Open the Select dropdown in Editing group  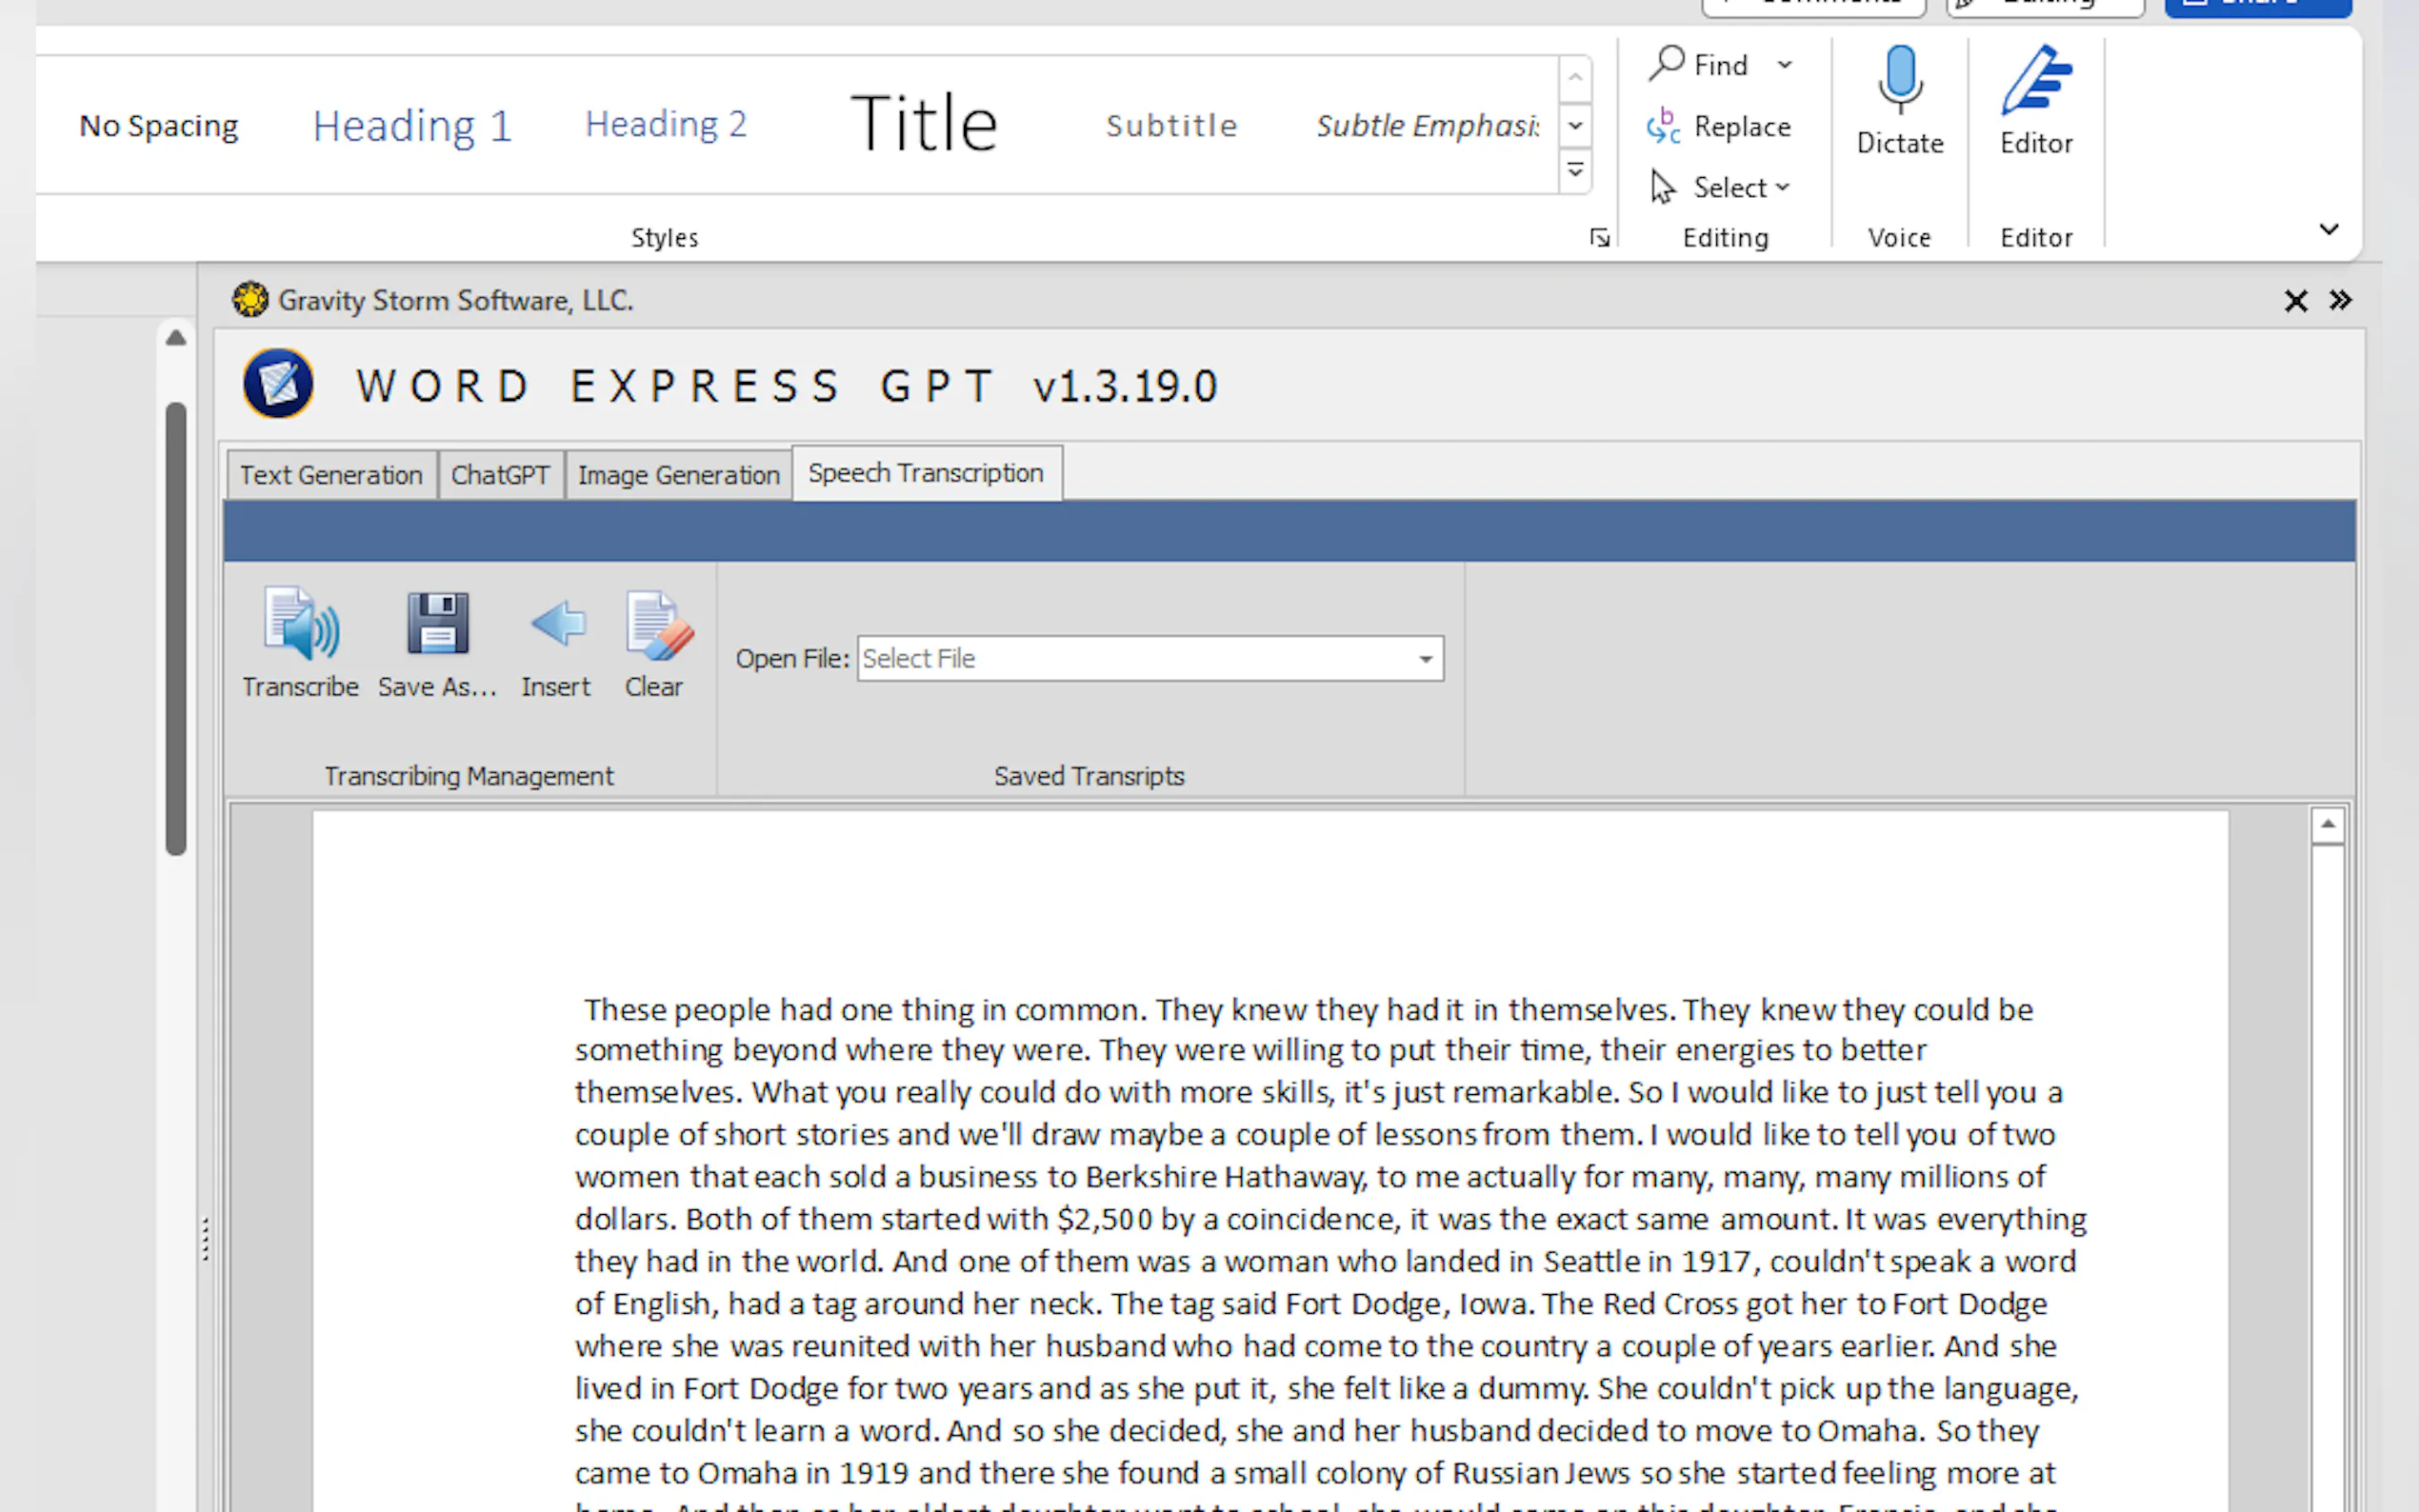pos(1741,188)
